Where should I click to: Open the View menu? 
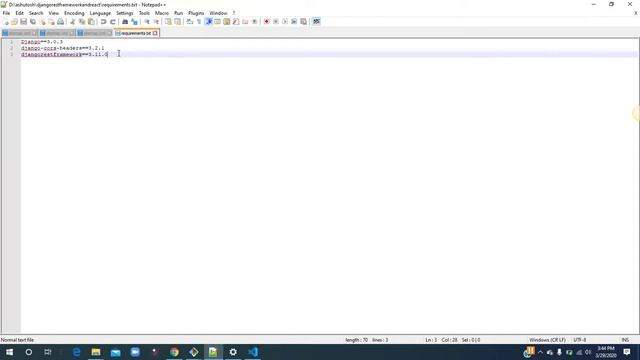click(53, 13)
